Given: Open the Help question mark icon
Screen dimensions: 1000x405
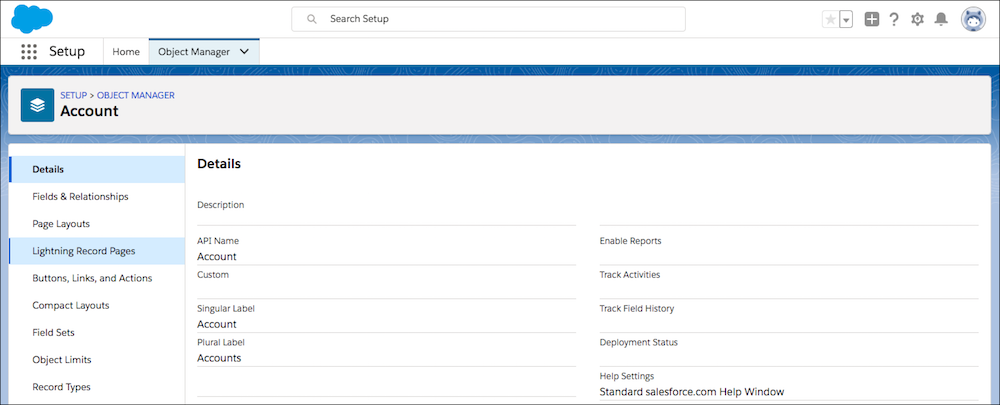Looking at the screenshot, I should 894,19.
